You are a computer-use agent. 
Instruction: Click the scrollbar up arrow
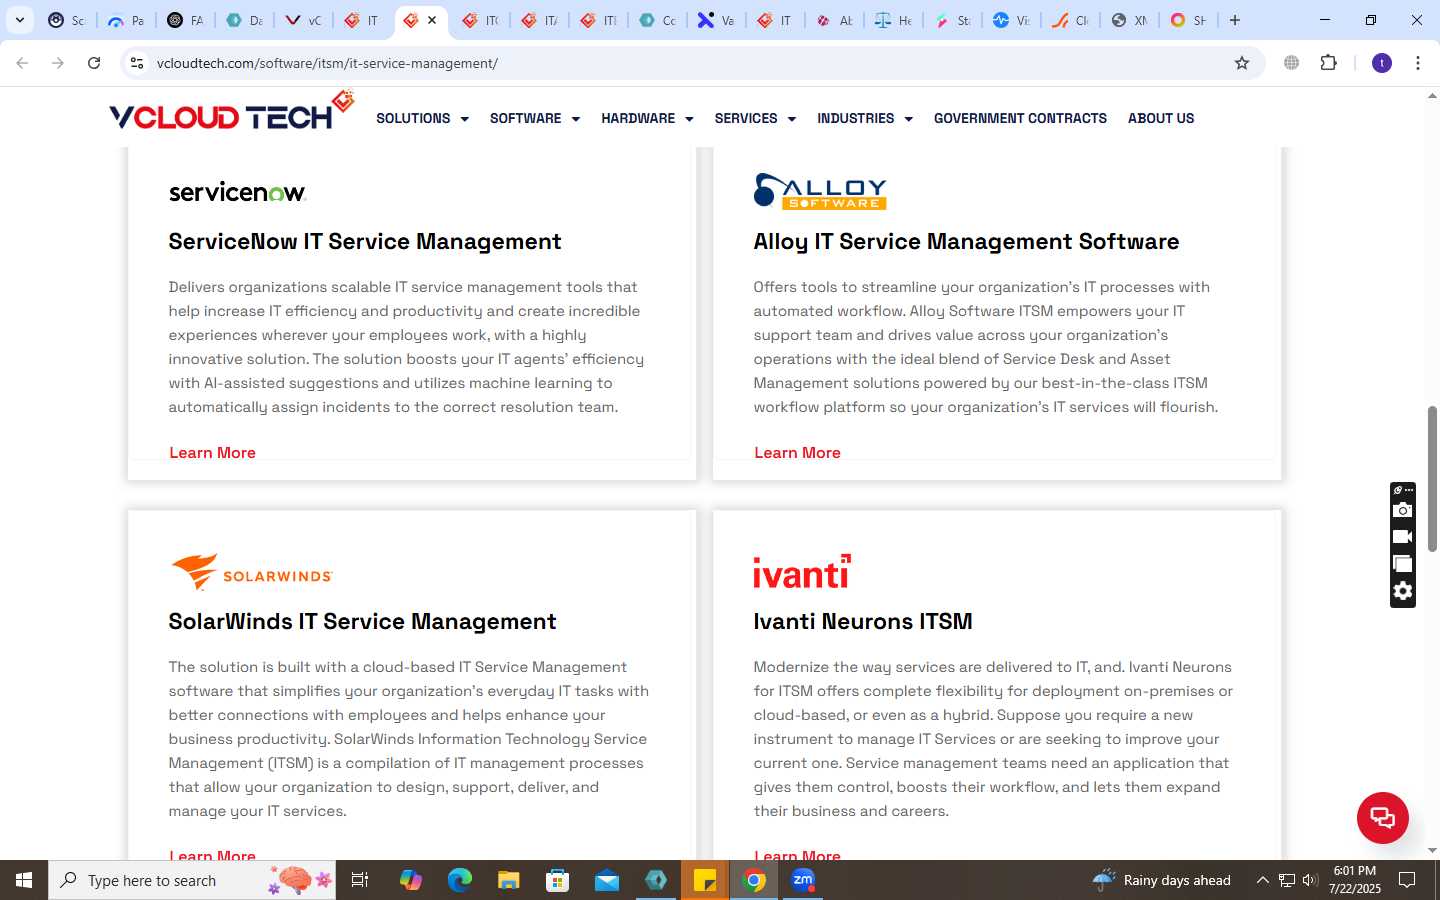click(1432, 97)
